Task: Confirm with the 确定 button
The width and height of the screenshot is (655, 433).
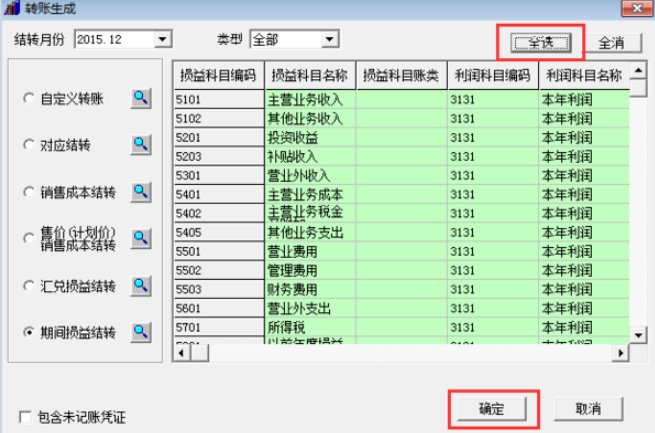Action: pos(492,409)
